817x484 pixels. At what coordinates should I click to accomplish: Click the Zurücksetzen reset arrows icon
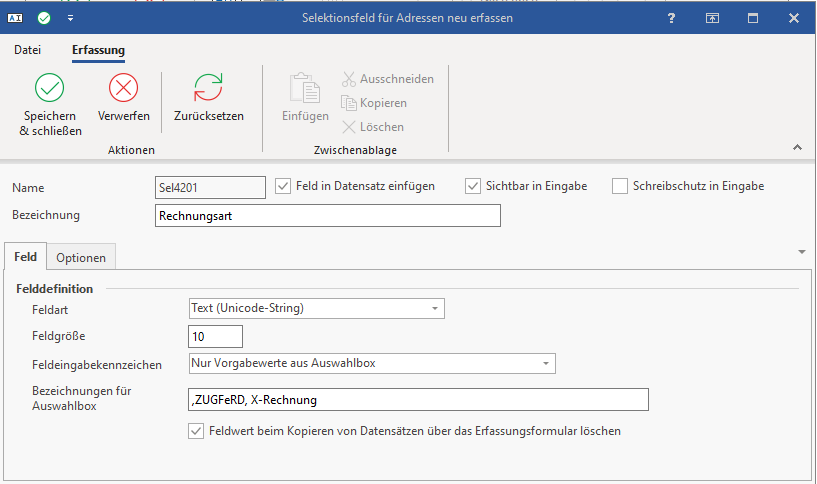pyautogui.click(x=208, y=88)
